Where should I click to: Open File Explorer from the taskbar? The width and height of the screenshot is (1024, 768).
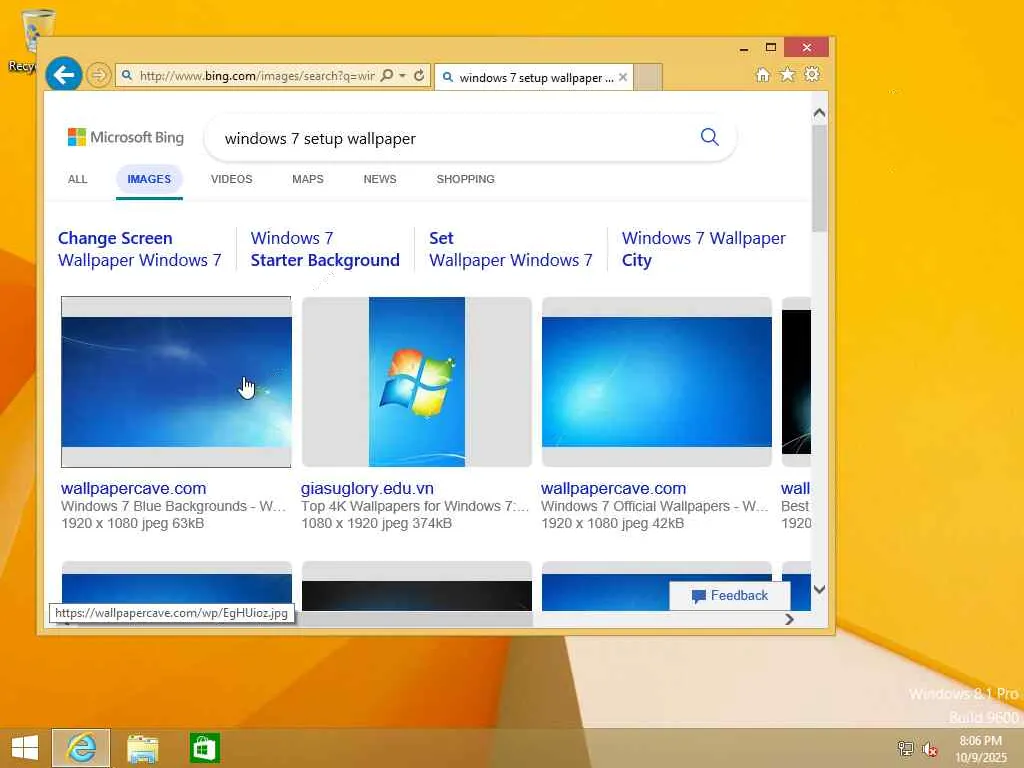pyautogui.click(x=142, y=748)
